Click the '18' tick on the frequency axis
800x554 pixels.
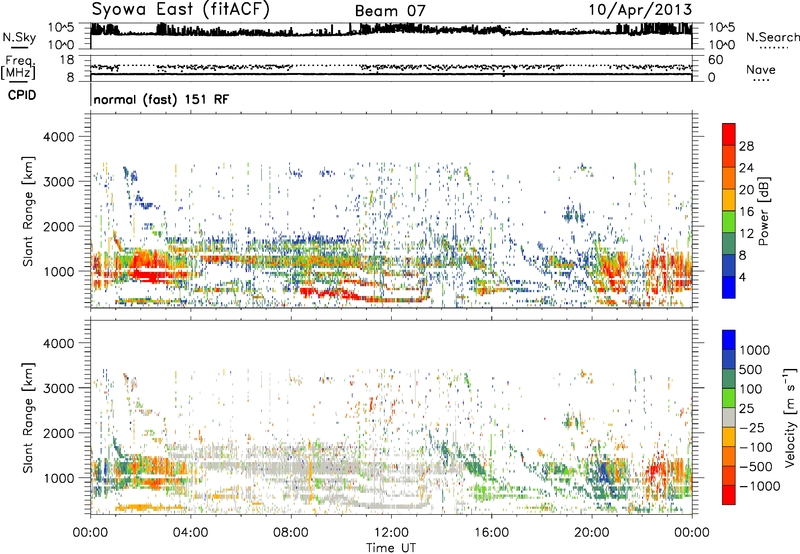click(67, 60)
